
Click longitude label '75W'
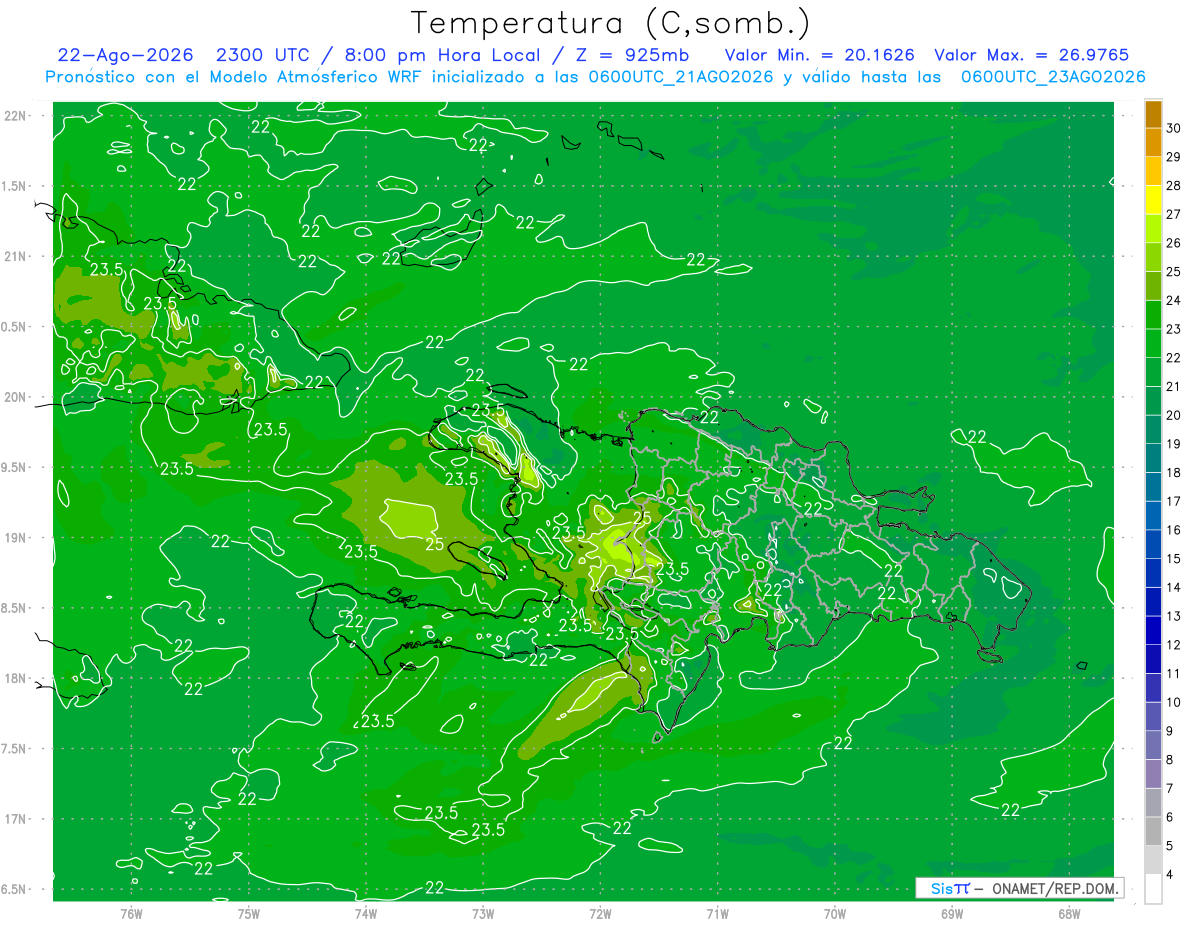tap(249, 914)
